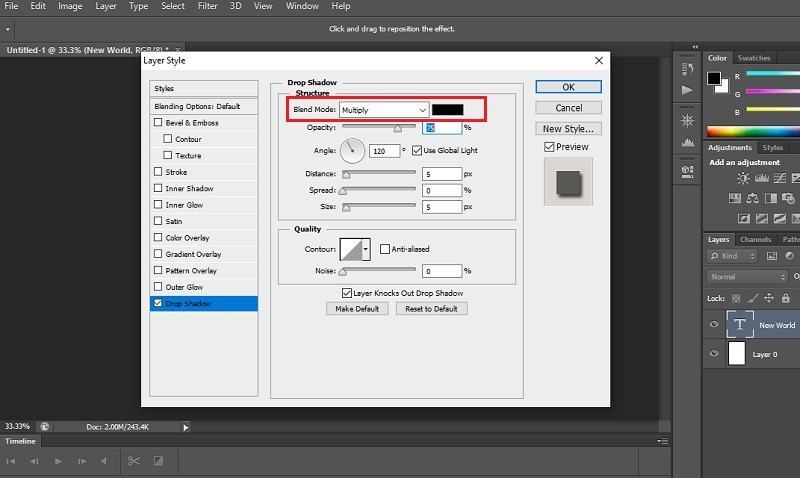Lock image pixels brush icon
This screenshot has height=478, width=800.
coord(753,298)
